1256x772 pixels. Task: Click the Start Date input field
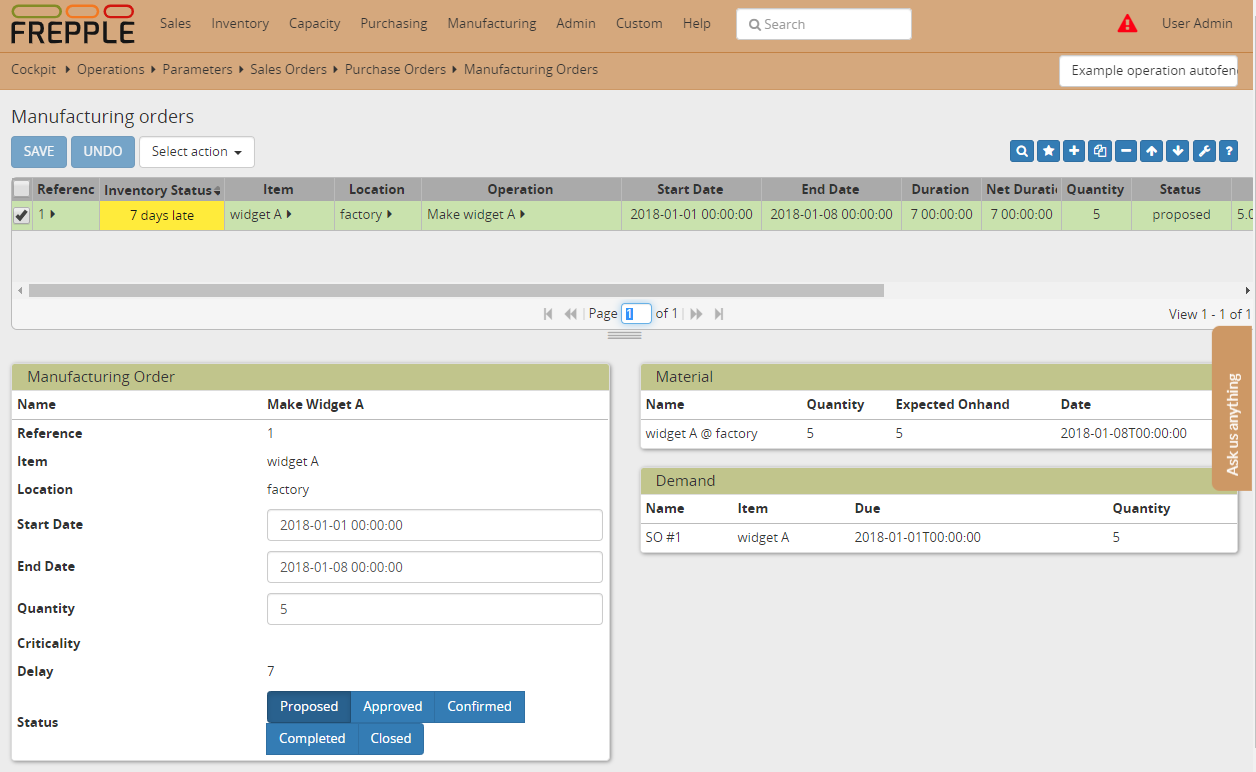click(434, 524)
